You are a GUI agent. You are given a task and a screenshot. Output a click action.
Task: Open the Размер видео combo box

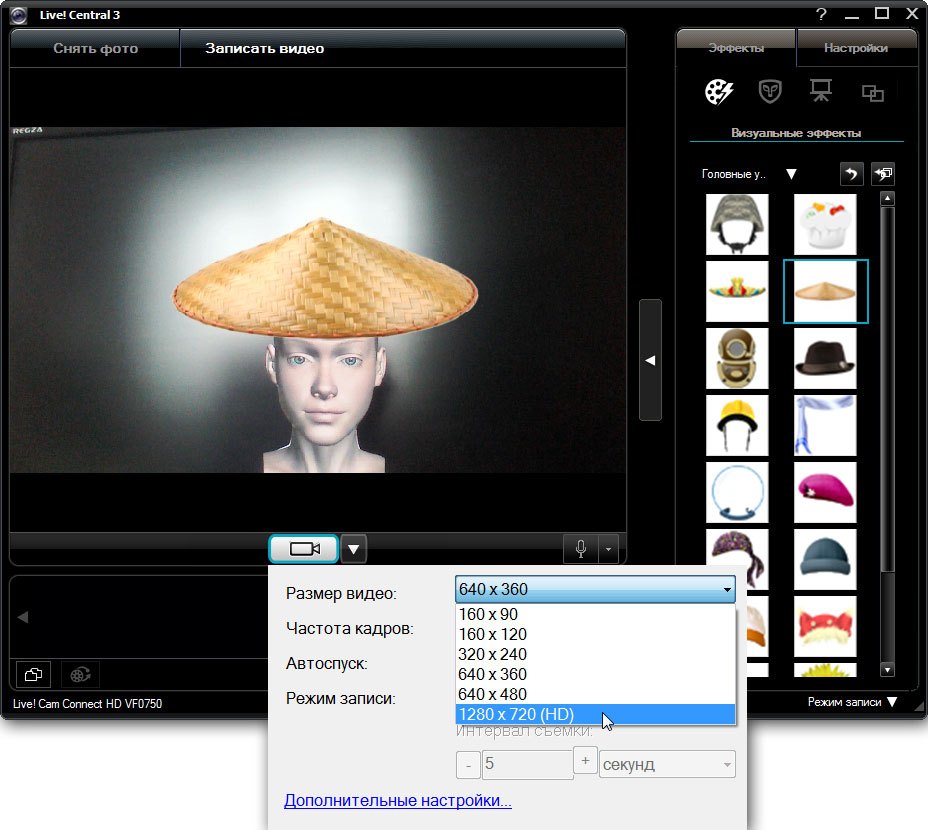595,589
